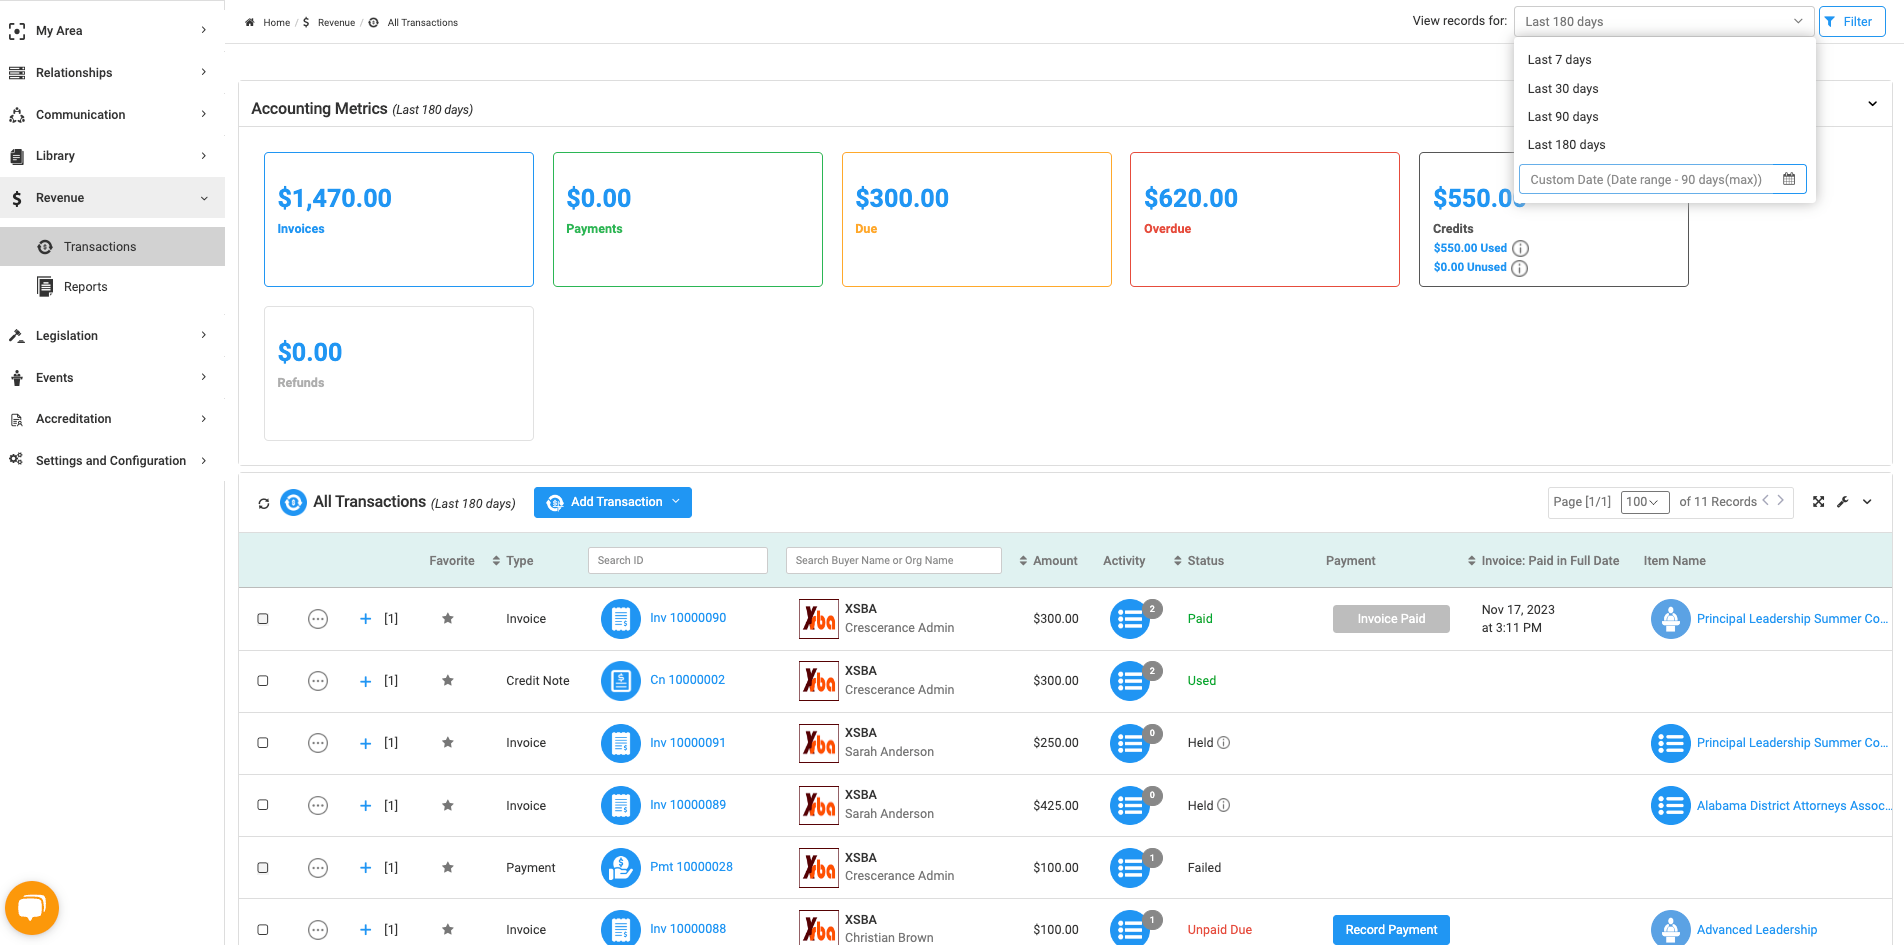Open the wrench settings icon for table
This screenshot has width=1904, height=945.
(1843, 502)
